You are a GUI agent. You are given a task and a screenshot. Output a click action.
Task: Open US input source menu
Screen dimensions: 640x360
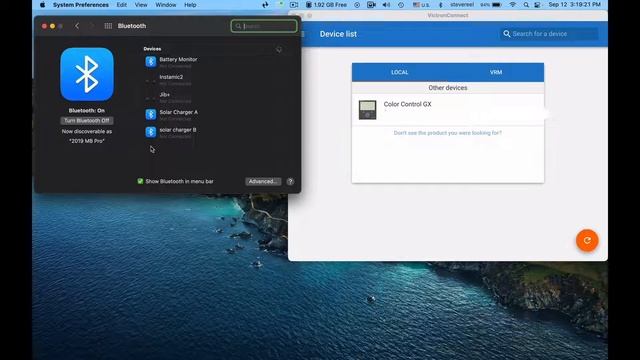421,5
